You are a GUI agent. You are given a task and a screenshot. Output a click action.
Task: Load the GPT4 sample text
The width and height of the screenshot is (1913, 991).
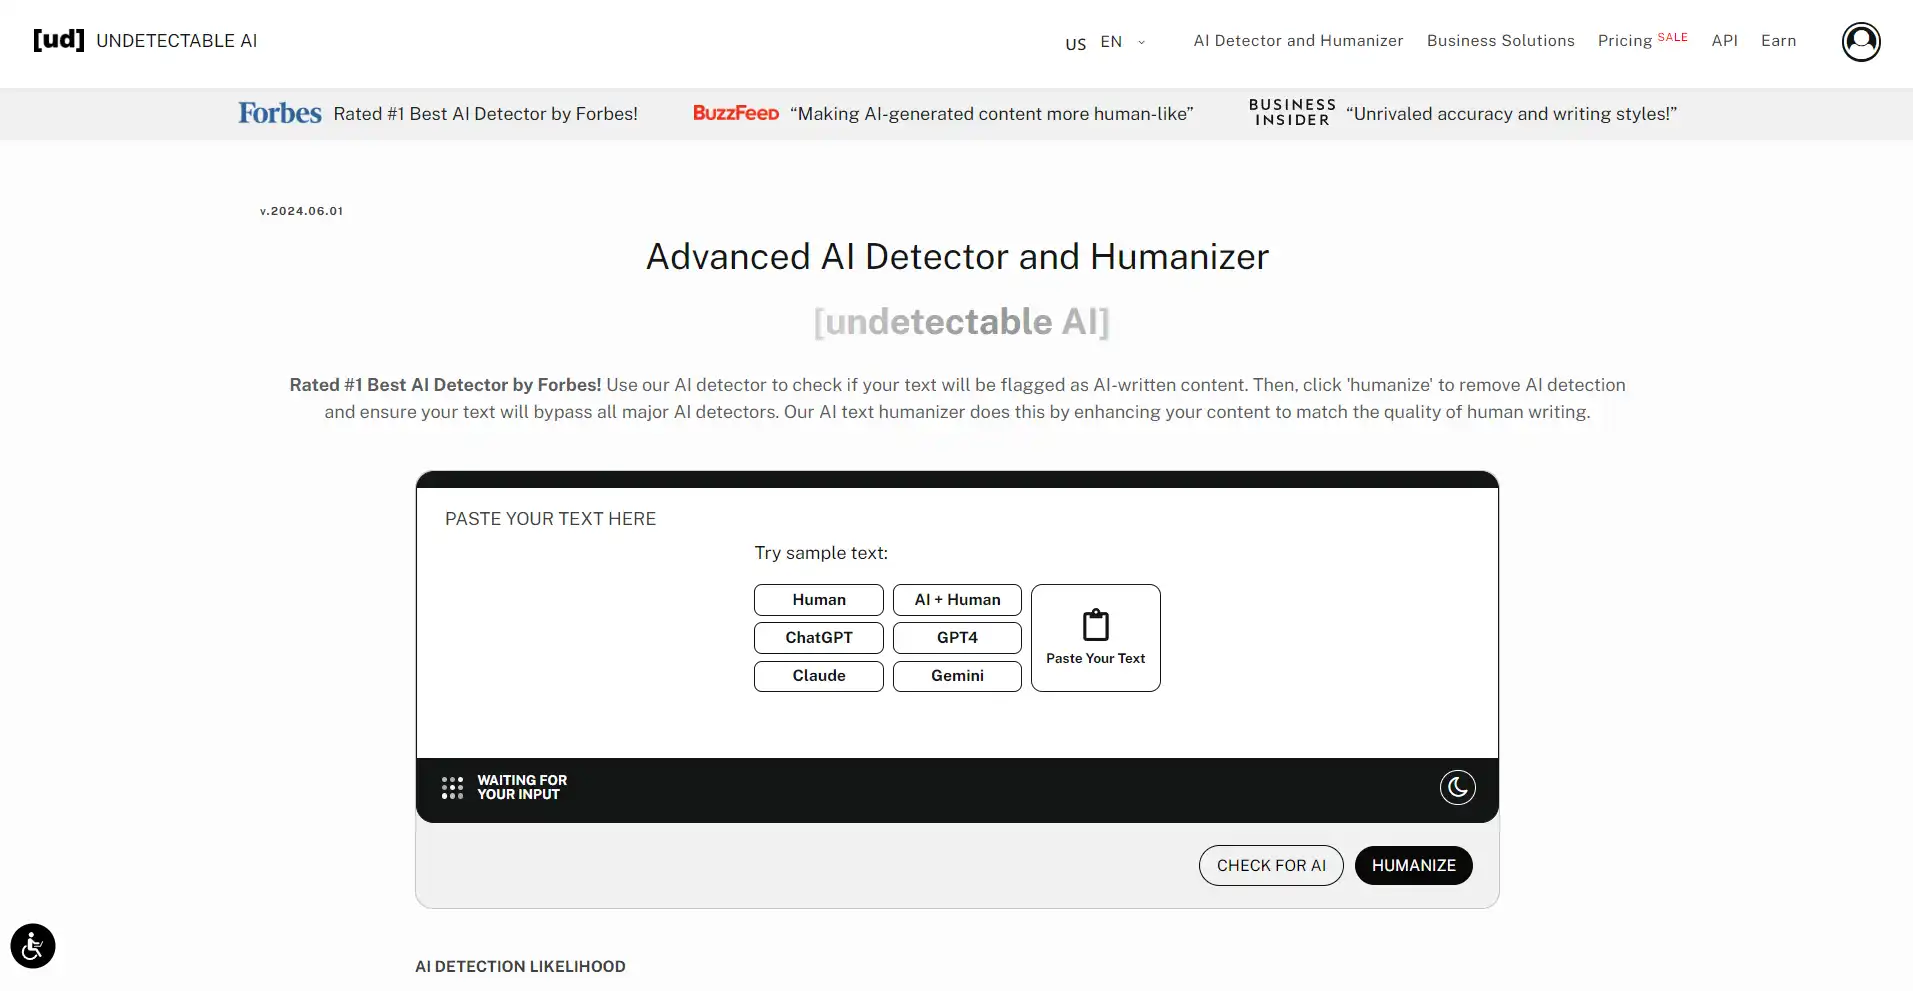(957, 638)
